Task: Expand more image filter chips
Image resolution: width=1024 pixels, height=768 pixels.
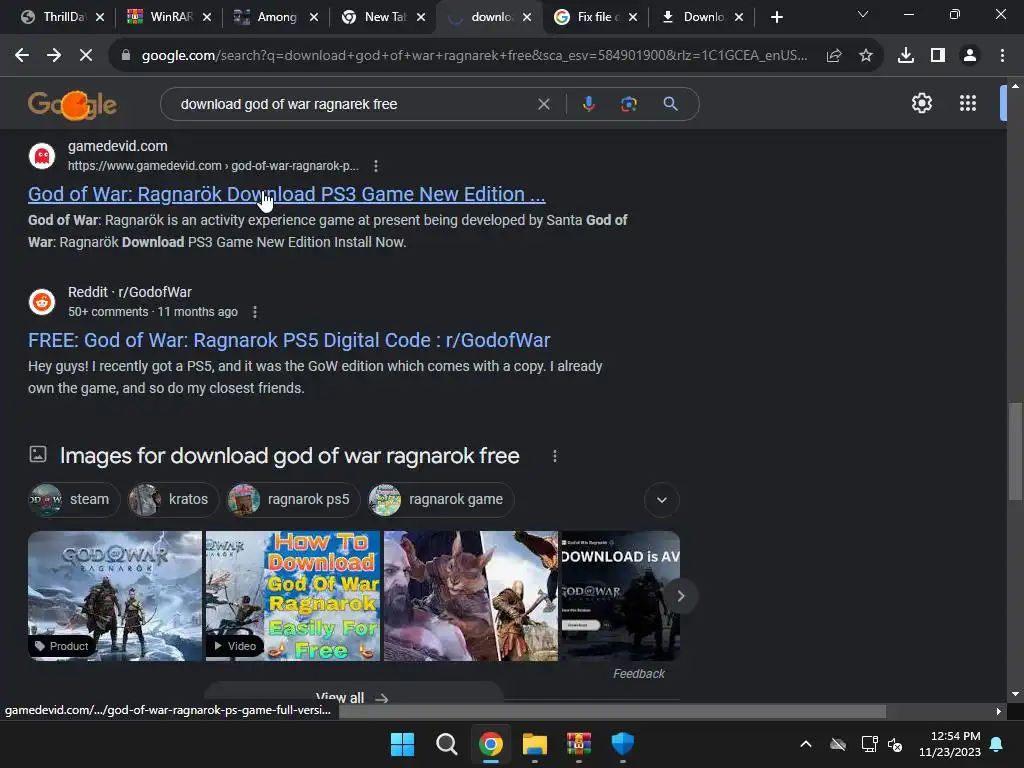Action: pyautogui.click(x=662, y=500)
